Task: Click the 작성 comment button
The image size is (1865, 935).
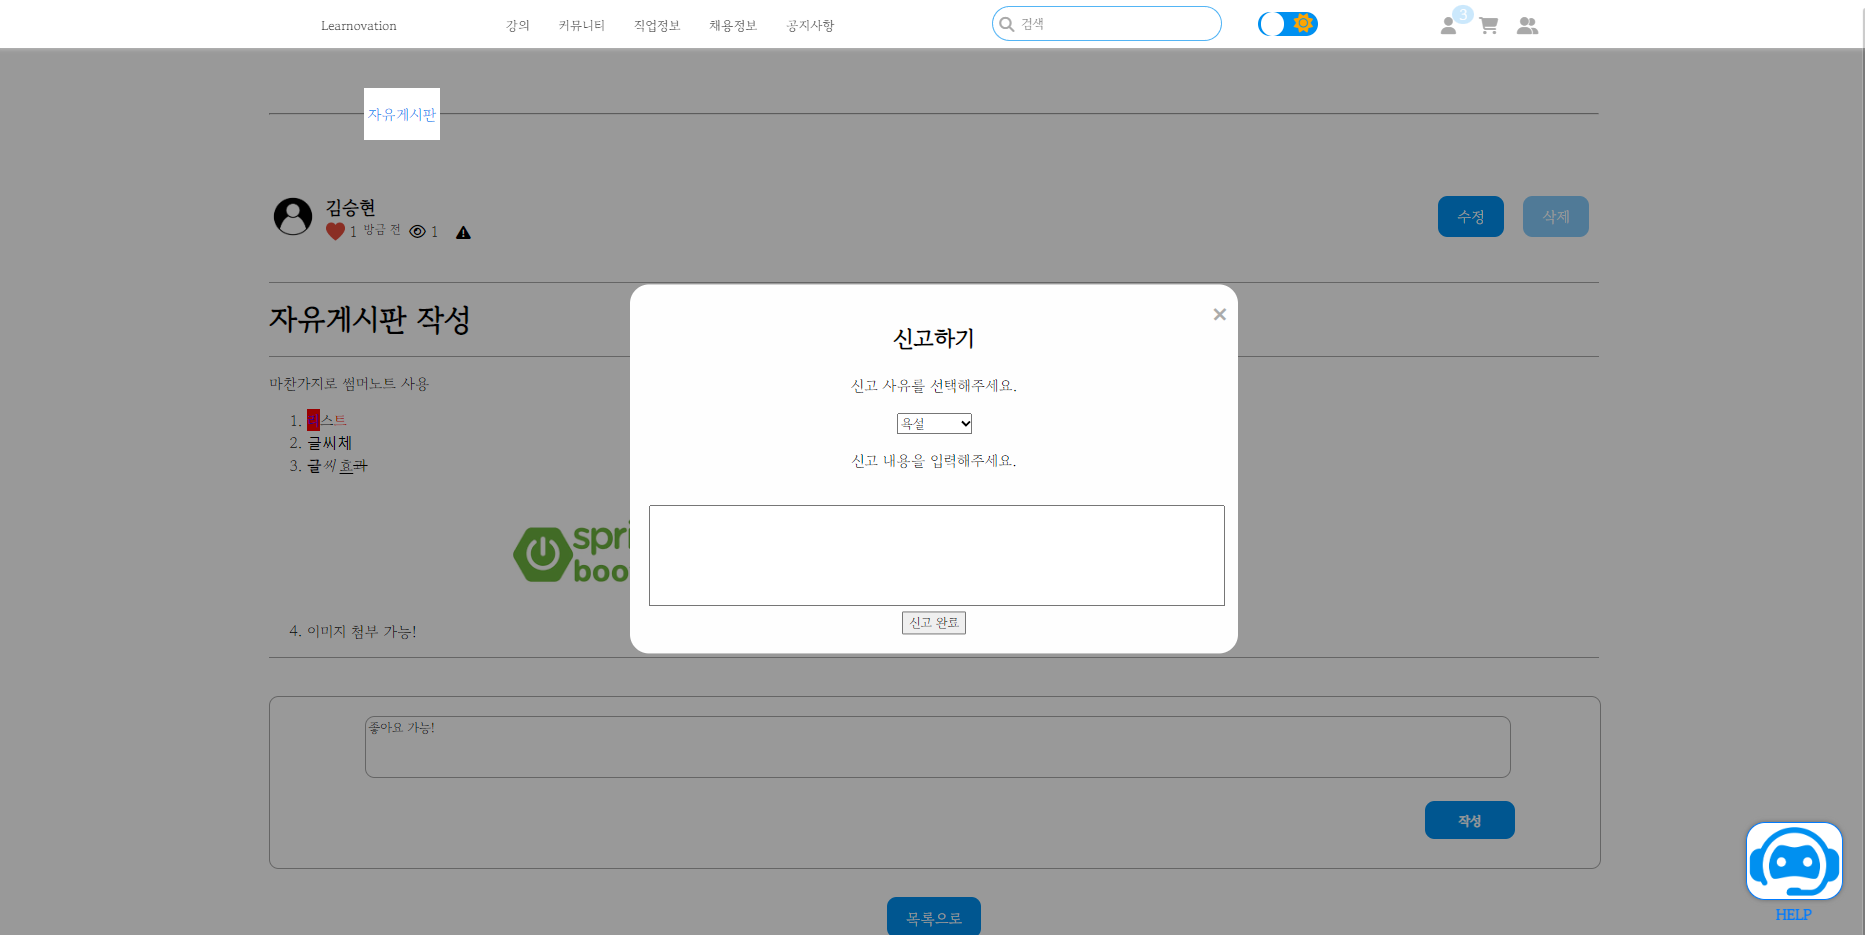Action: [1469, 819]
